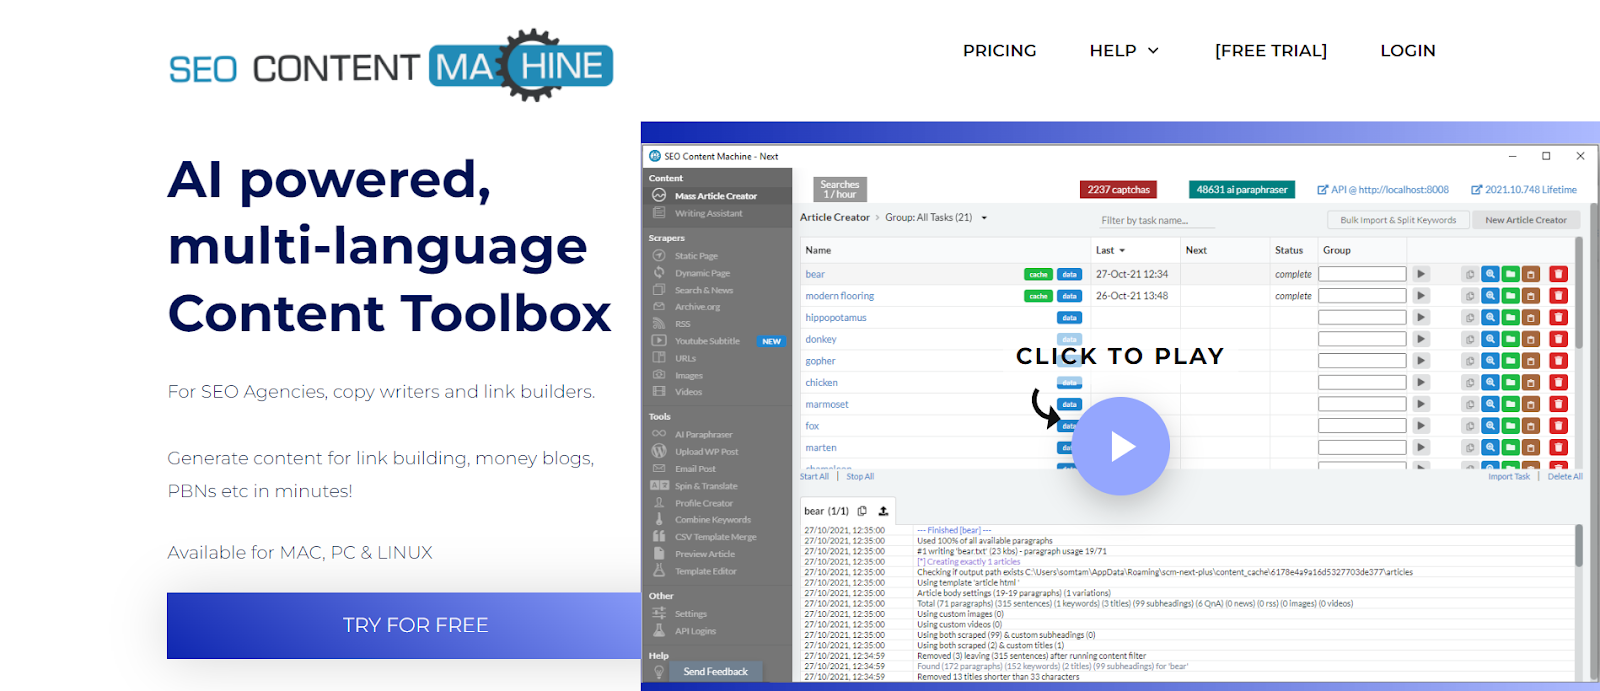Click the Group input for bear row

point(1362,274)
